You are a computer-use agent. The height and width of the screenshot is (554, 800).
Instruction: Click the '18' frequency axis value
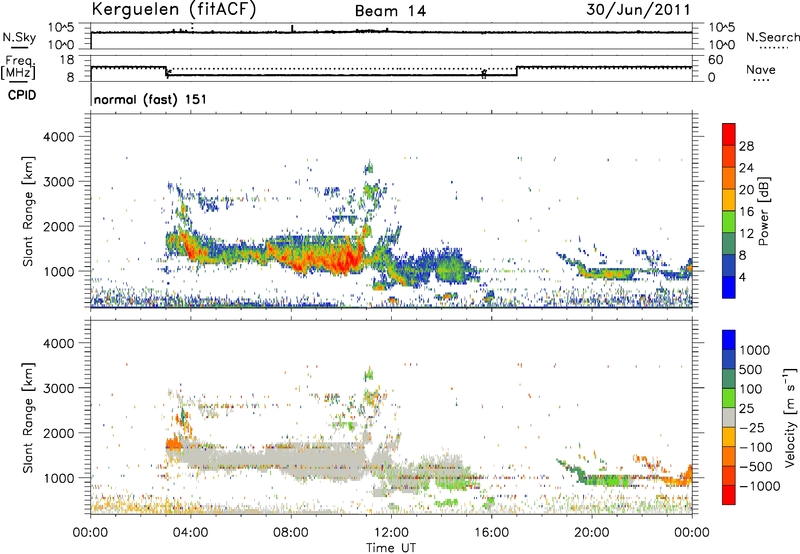coord(67,60)
